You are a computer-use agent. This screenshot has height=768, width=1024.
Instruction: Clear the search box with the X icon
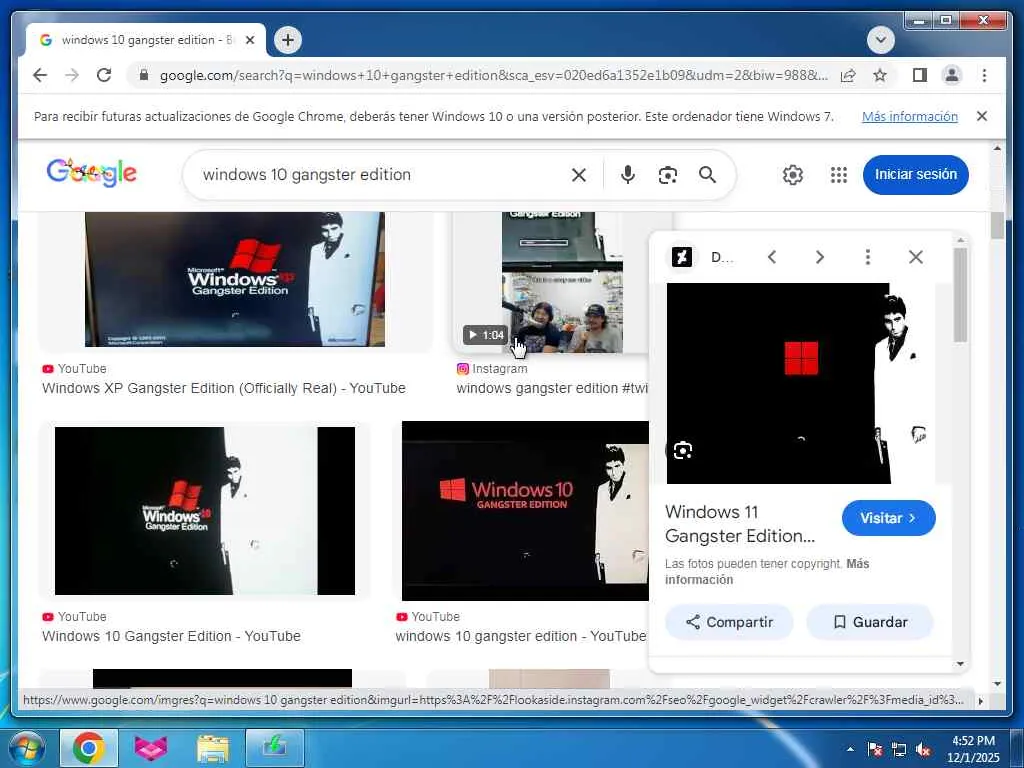coord(579,175)
